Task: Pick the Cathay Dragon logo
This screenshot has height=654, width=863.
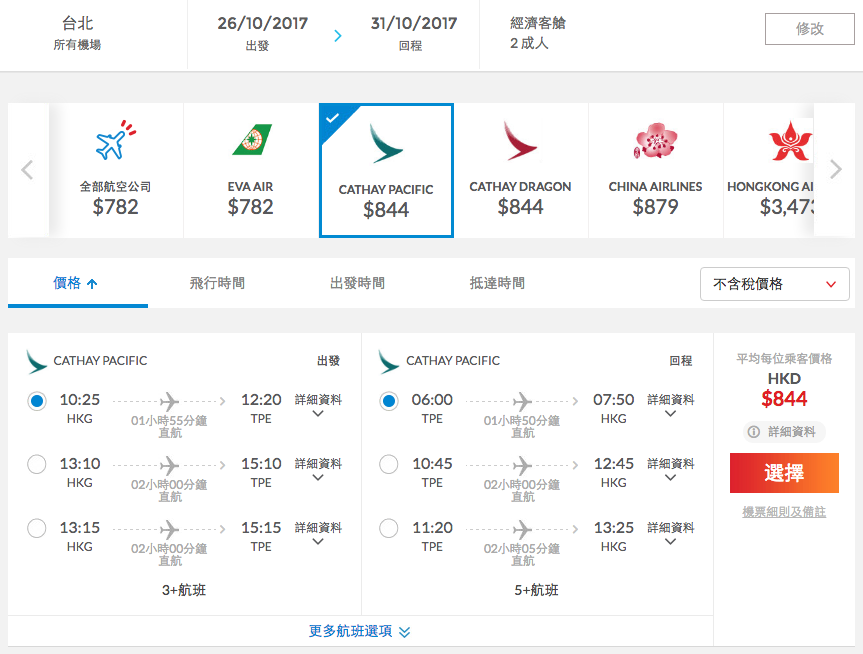Action: pyautogui.click(x=520, y=141)
